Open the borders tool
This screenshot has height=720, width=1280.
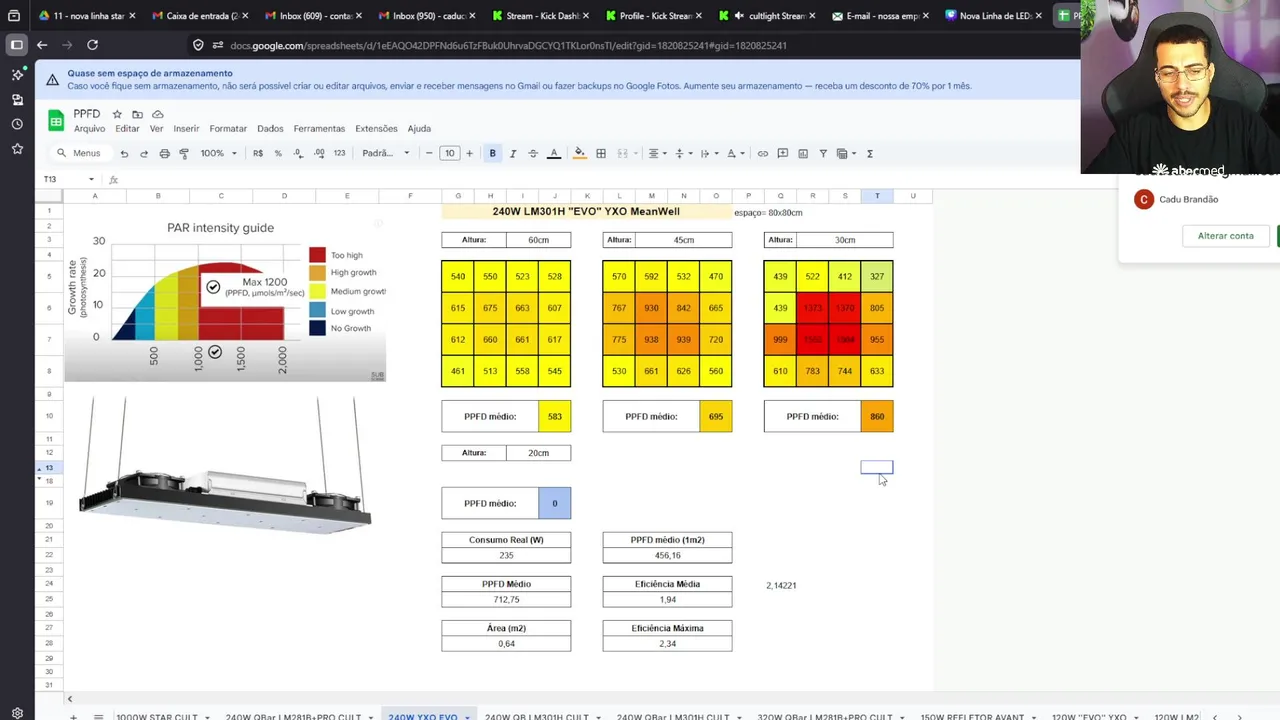[601, 153]
